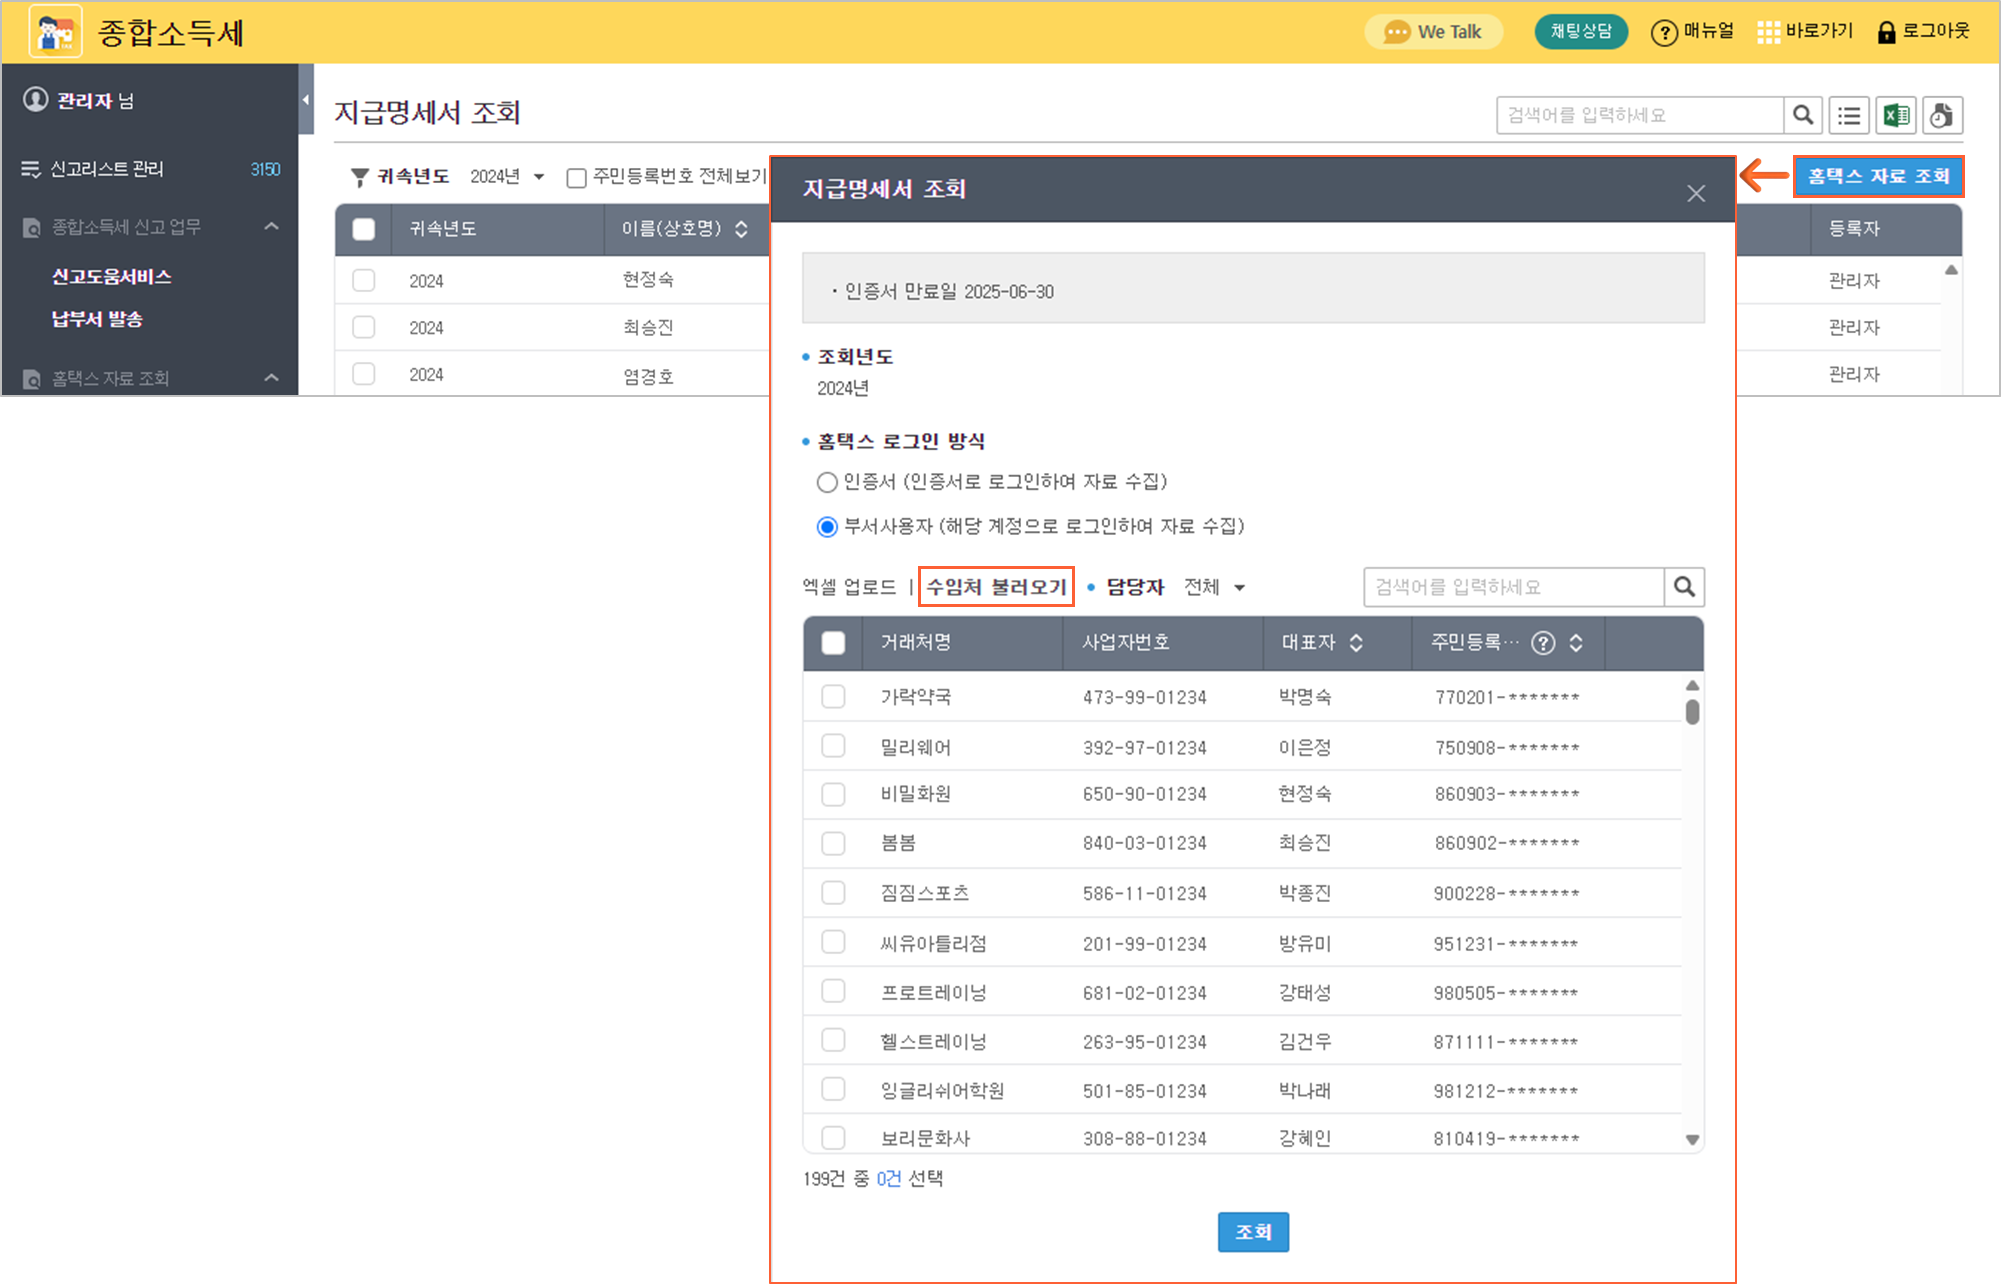The image size is (2001, 1284).
Task: Open 신고리스트 관리 menu item
Action: coord(107,169)
